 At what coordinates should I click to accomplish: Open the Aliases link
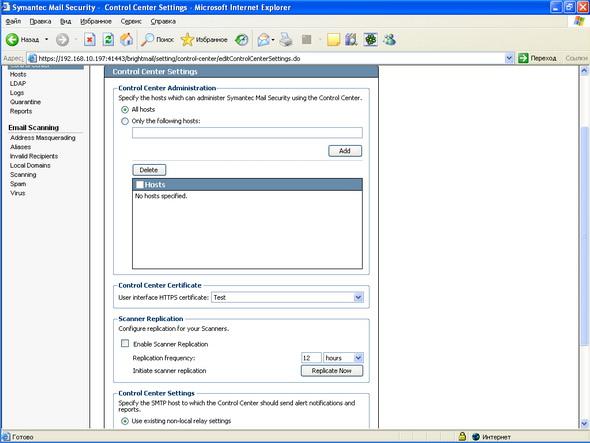pyautogui.click(x=20, y=147)
